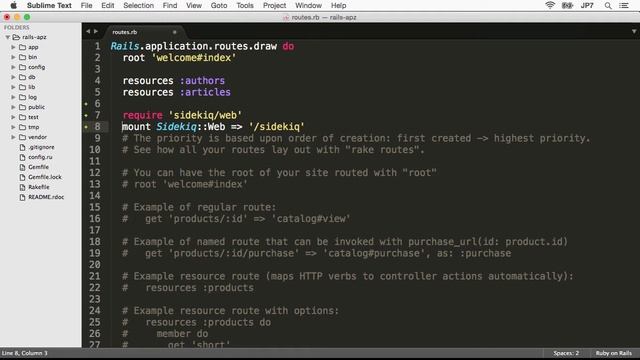Image resolution: width=640 pixels, height=360 pixels.
Task: Click the battery status icon
Action: tap(567, 5)
